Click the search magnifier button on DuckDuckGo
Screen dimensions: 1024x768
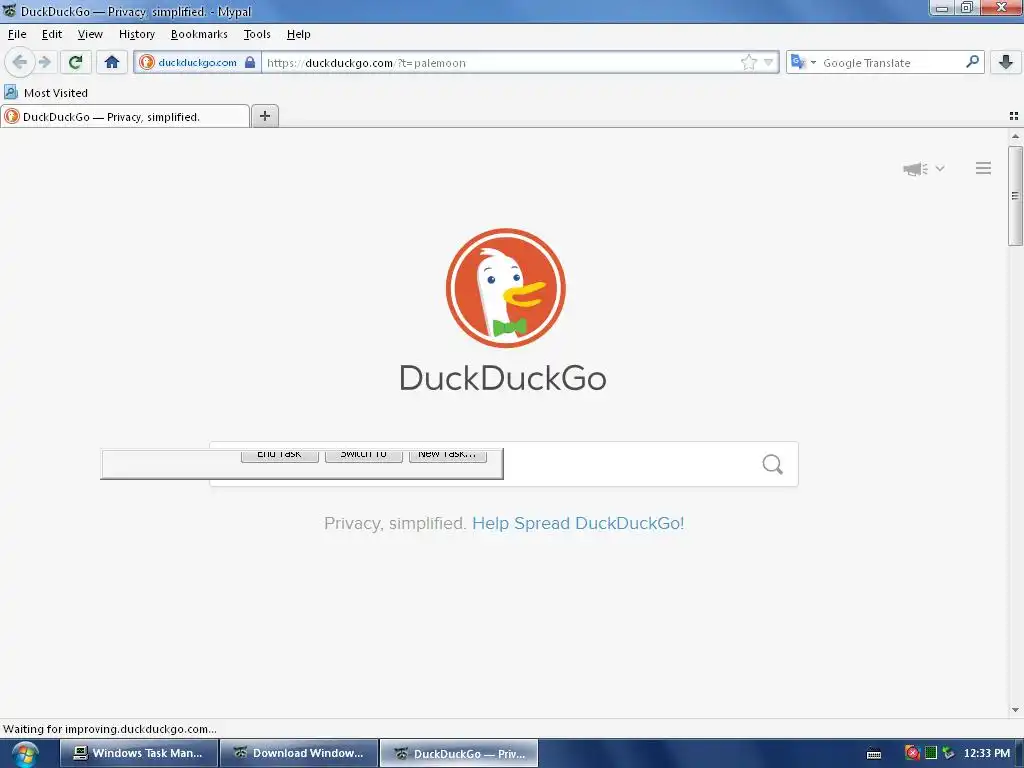coord(773,464)
